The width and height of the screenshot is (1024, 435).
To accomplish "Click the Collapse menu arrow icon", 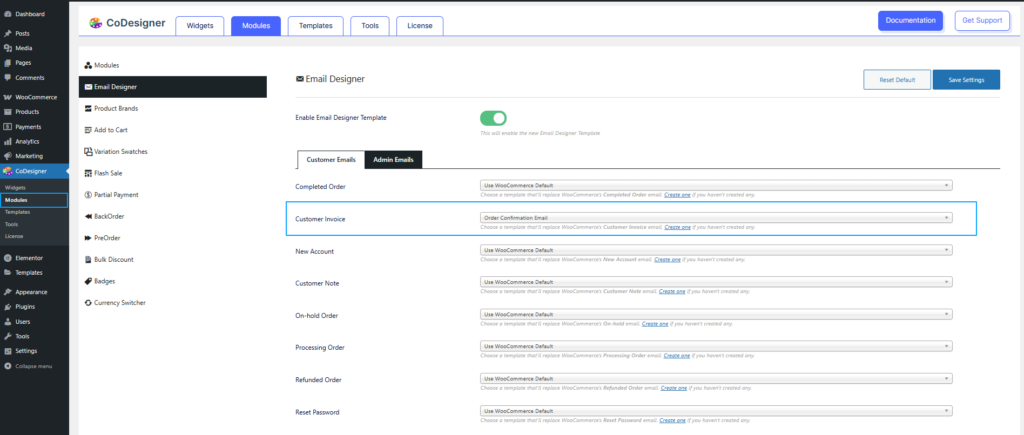I will point(7,366).
